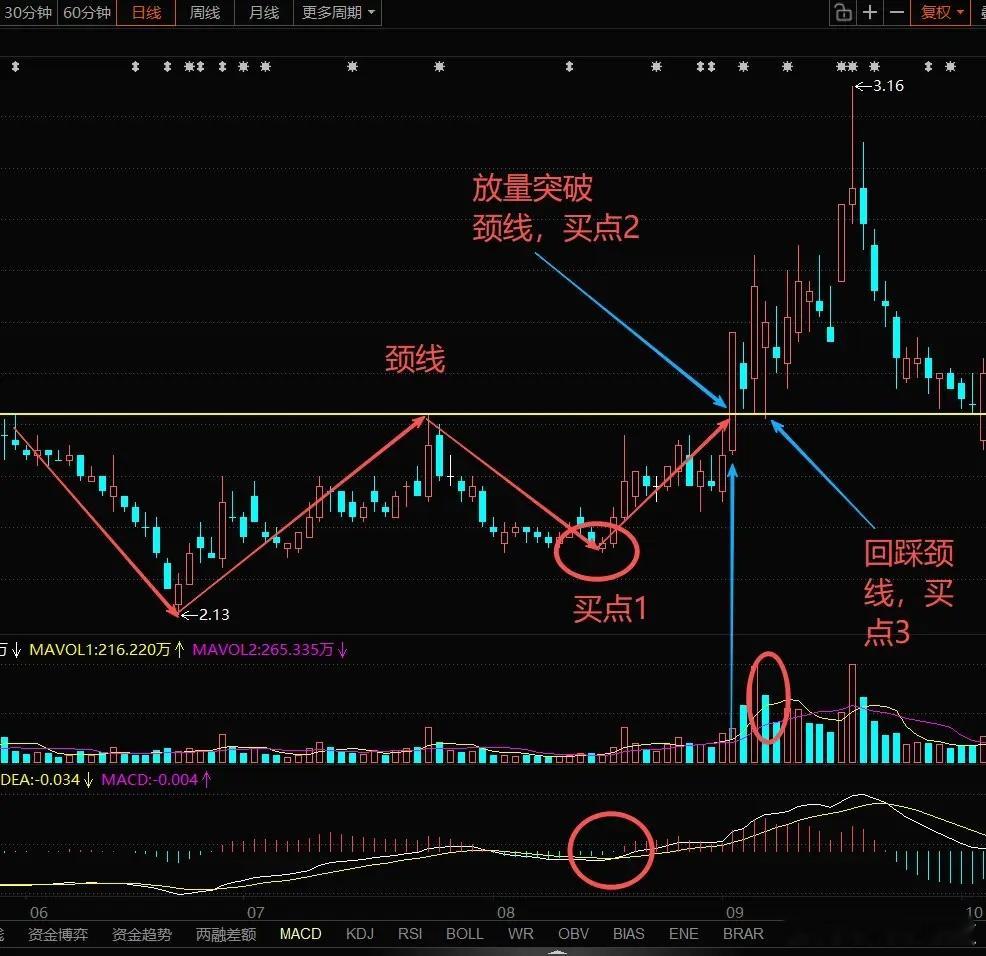Select the WR indicator tab
Viewport: 986px width, 956px height.
(521, 934)
